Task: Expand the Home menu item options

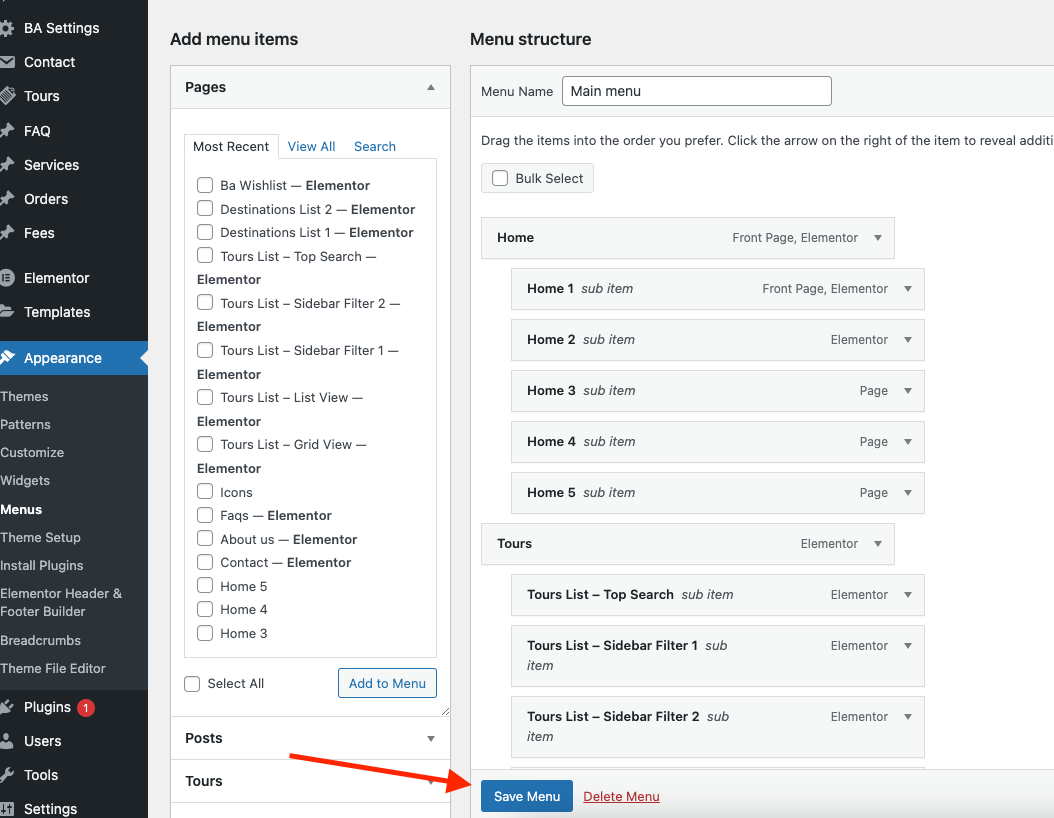Action: click(x=877, y=238)
